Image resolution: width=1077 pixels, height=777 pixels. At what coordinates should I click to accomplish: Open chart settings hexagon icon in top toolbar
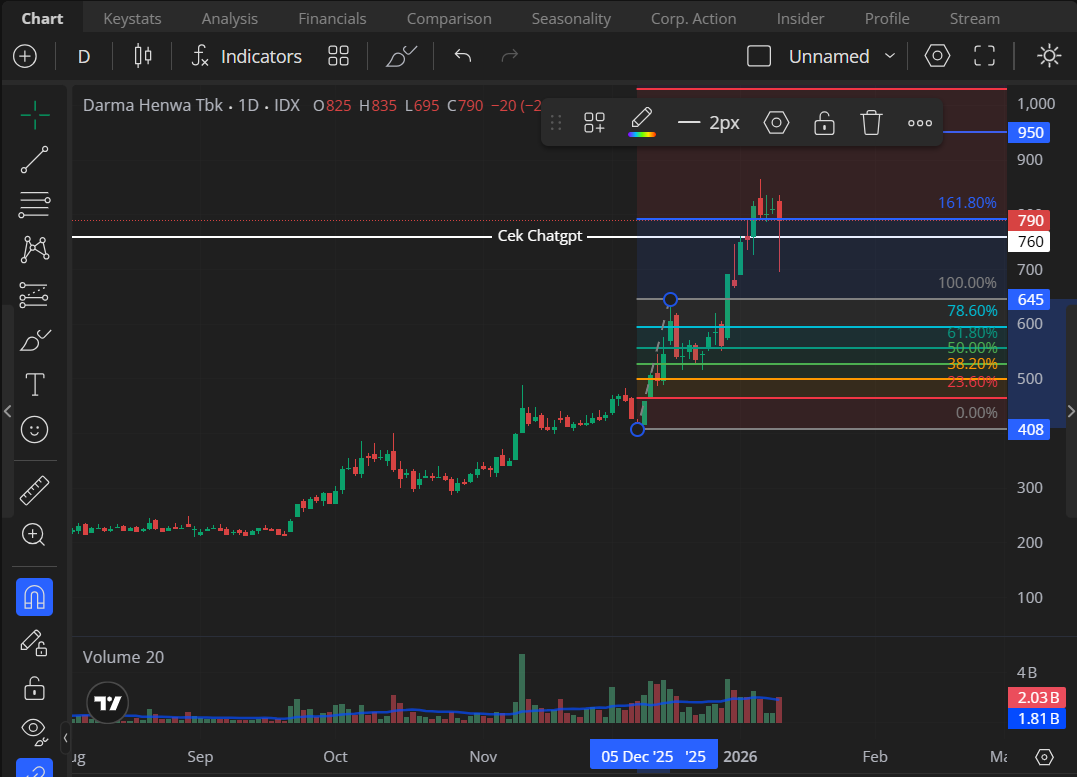tap(937, 56)
